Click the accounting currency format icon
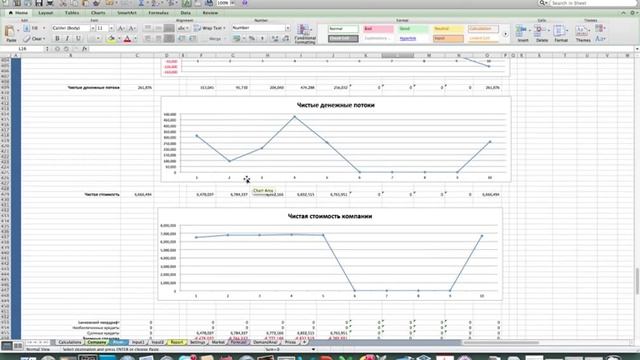The image size is (640, 360). 237,39
